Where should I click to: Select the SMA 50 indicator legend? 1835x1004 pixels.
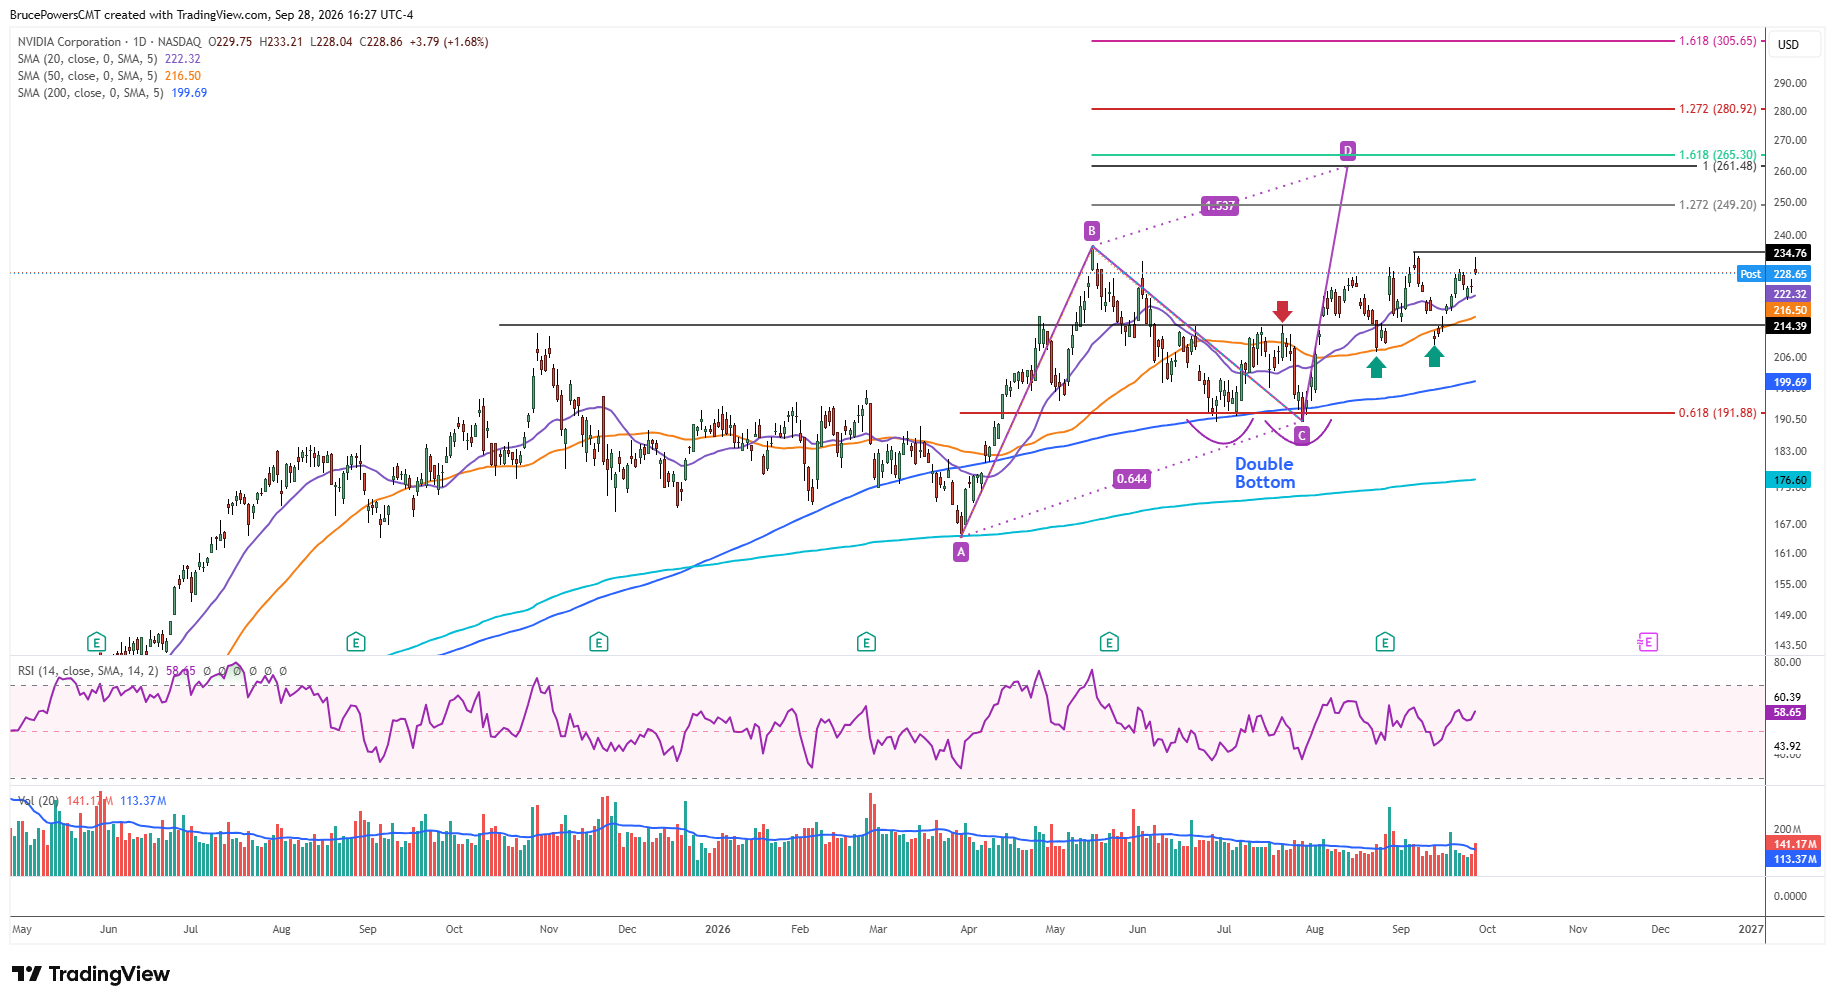[x=109, y=76]
